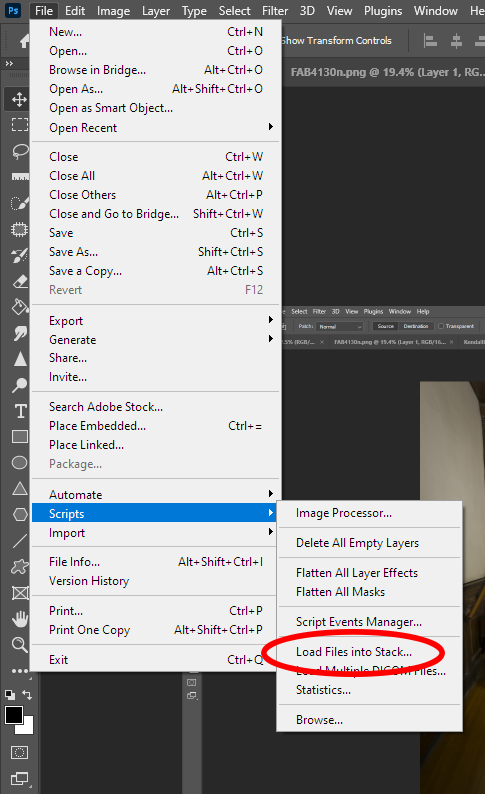Select the Triangle shape tool

coord(19,489)
